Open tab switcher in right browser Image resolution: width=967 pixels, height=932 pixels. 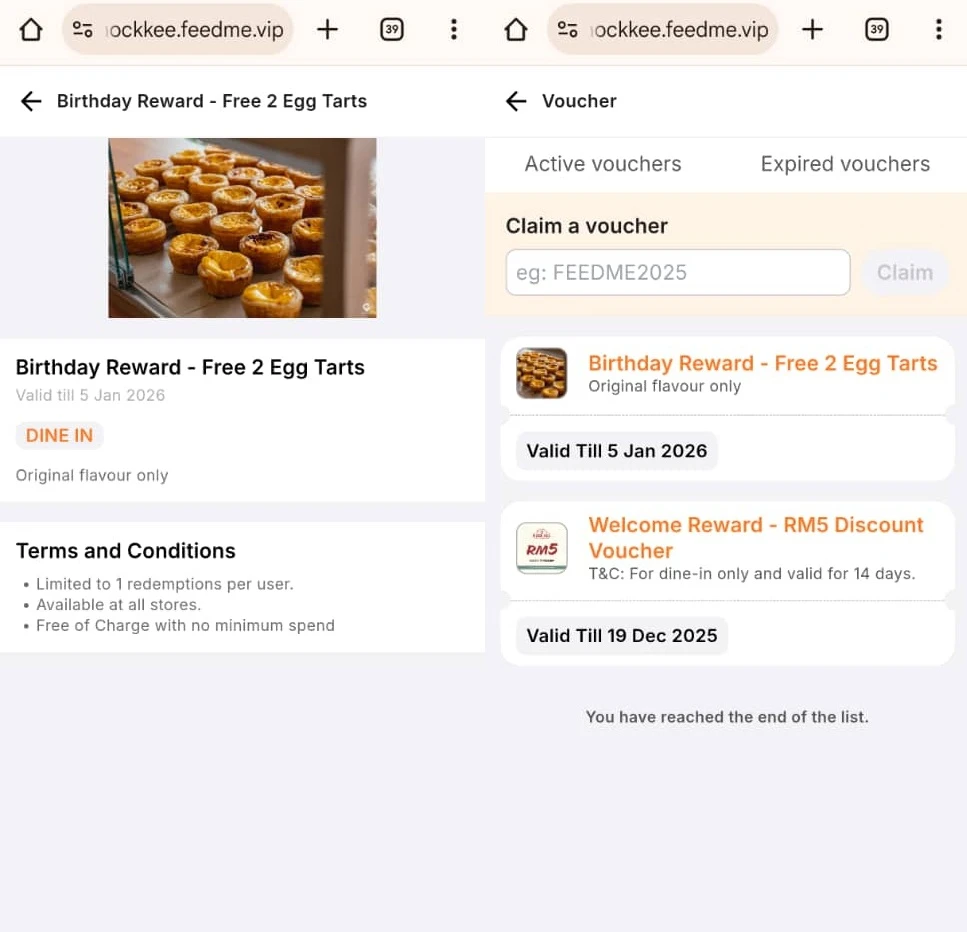coord(877,30)
